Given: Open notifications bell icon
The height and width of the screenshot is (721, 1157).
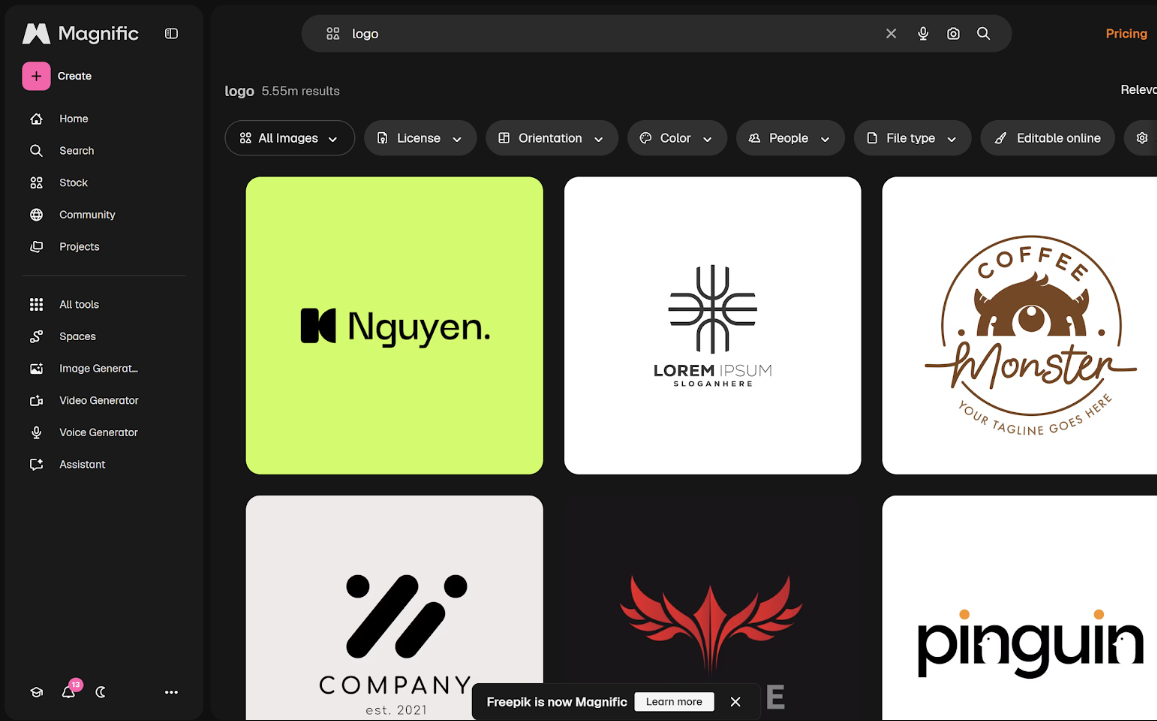Looking at the screenshot, I should pos(69,691).
